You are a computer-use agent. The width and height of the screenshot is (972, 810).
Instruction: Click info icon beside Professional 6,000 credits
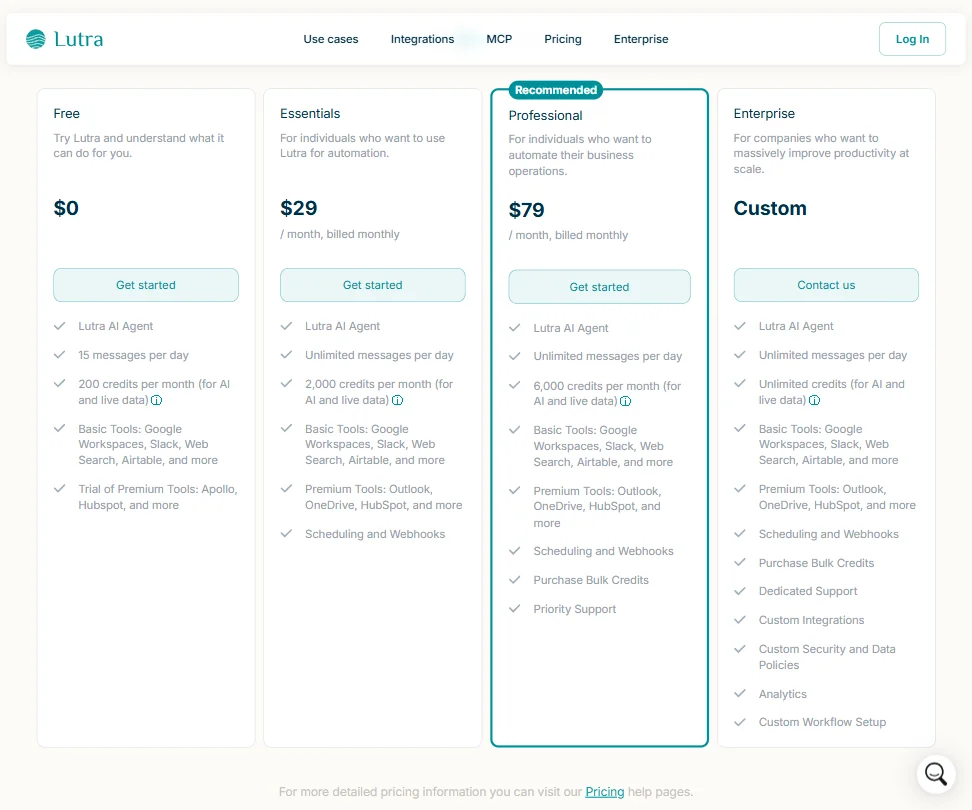coord(625,402)
